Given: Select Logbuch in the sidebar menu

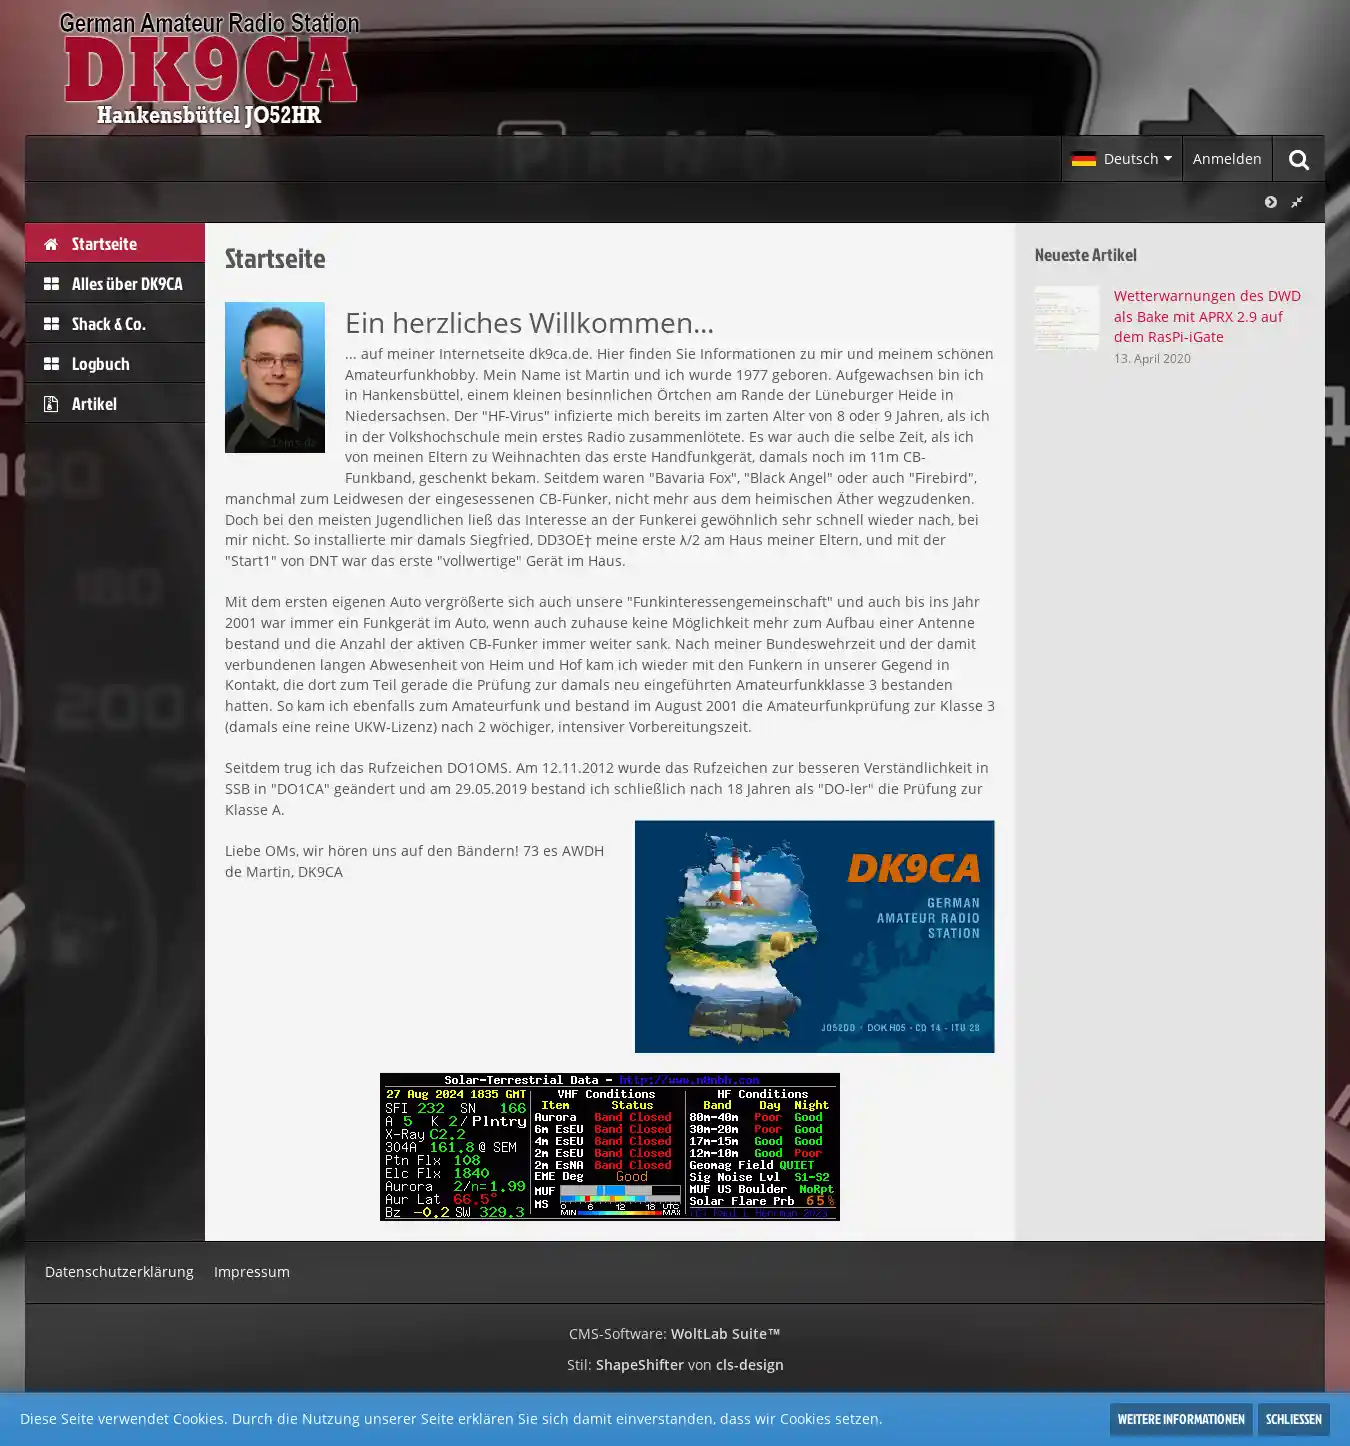Looking at the screenshot, I should (x=101, y=364).
